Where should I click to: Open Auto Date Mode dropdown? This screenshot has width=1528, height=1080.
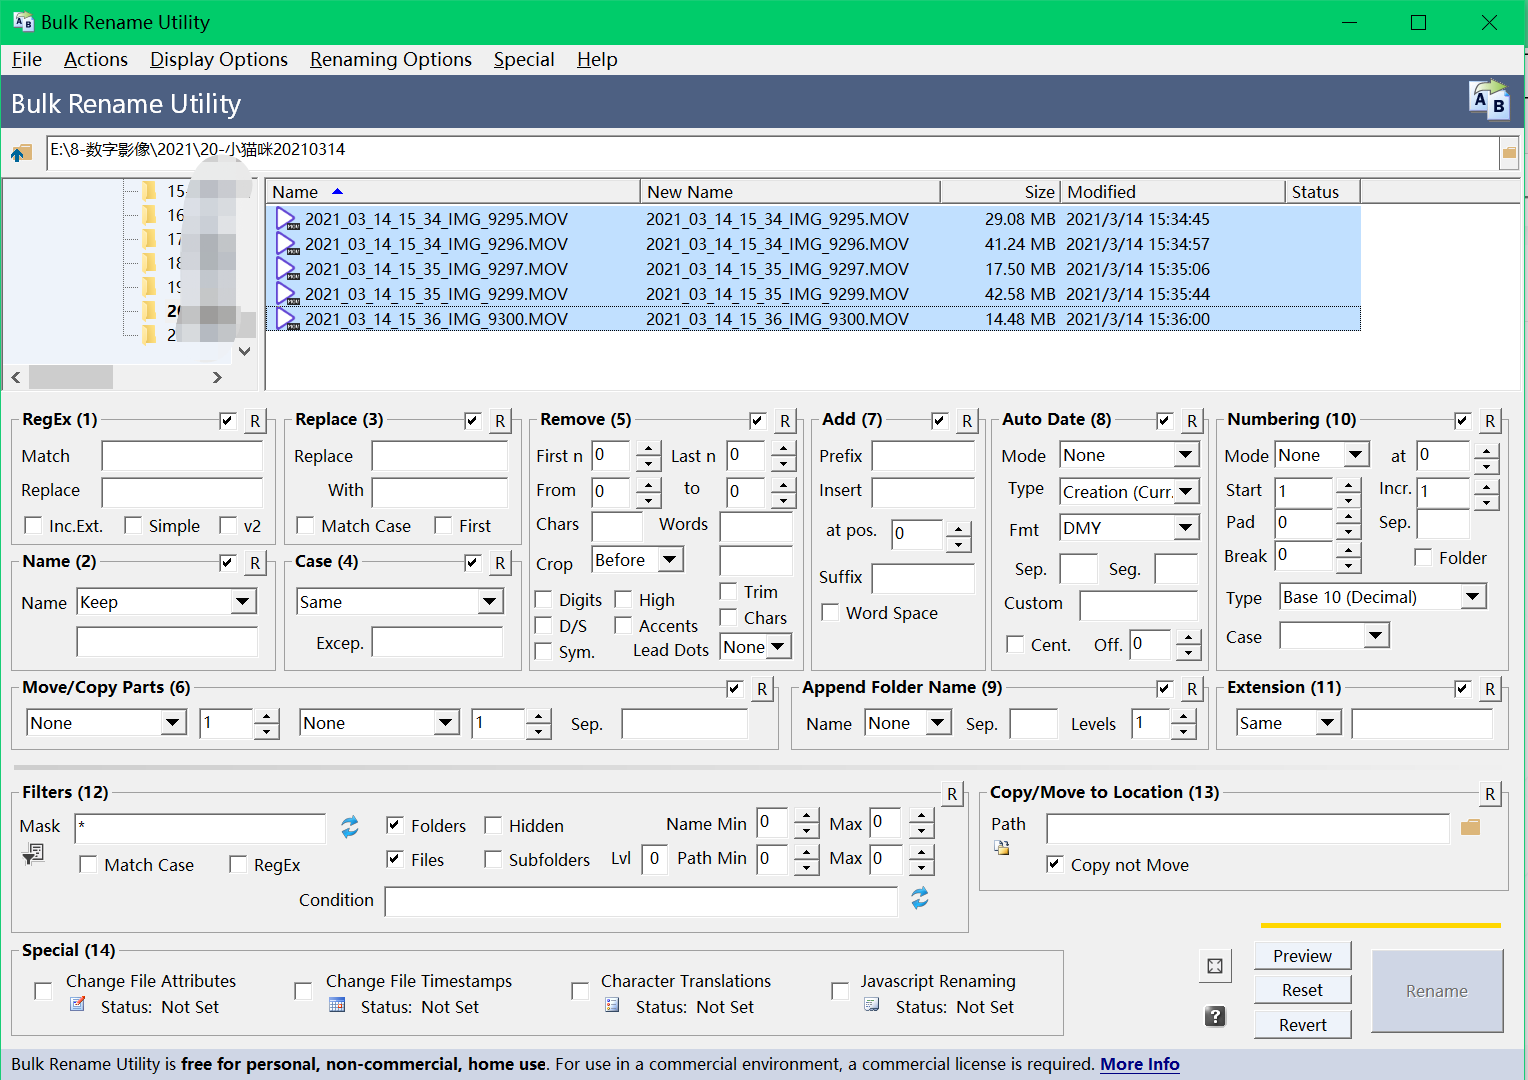tap(1129, 455)
